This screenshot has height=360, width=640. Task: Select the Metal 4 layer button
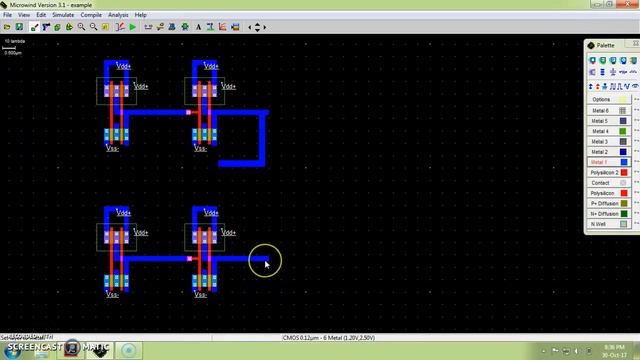(609, 131)
